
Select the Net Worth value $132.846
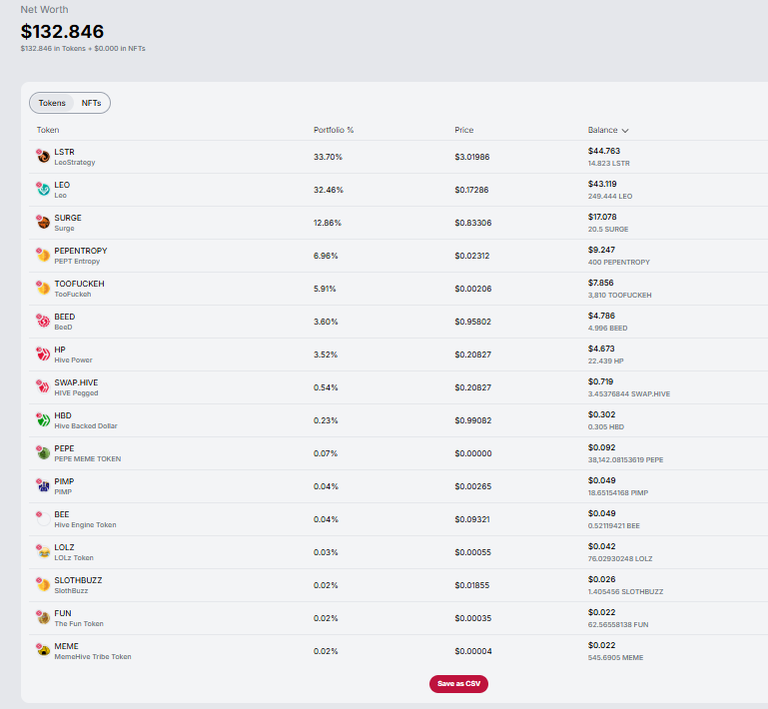click(x=62, y=31)
